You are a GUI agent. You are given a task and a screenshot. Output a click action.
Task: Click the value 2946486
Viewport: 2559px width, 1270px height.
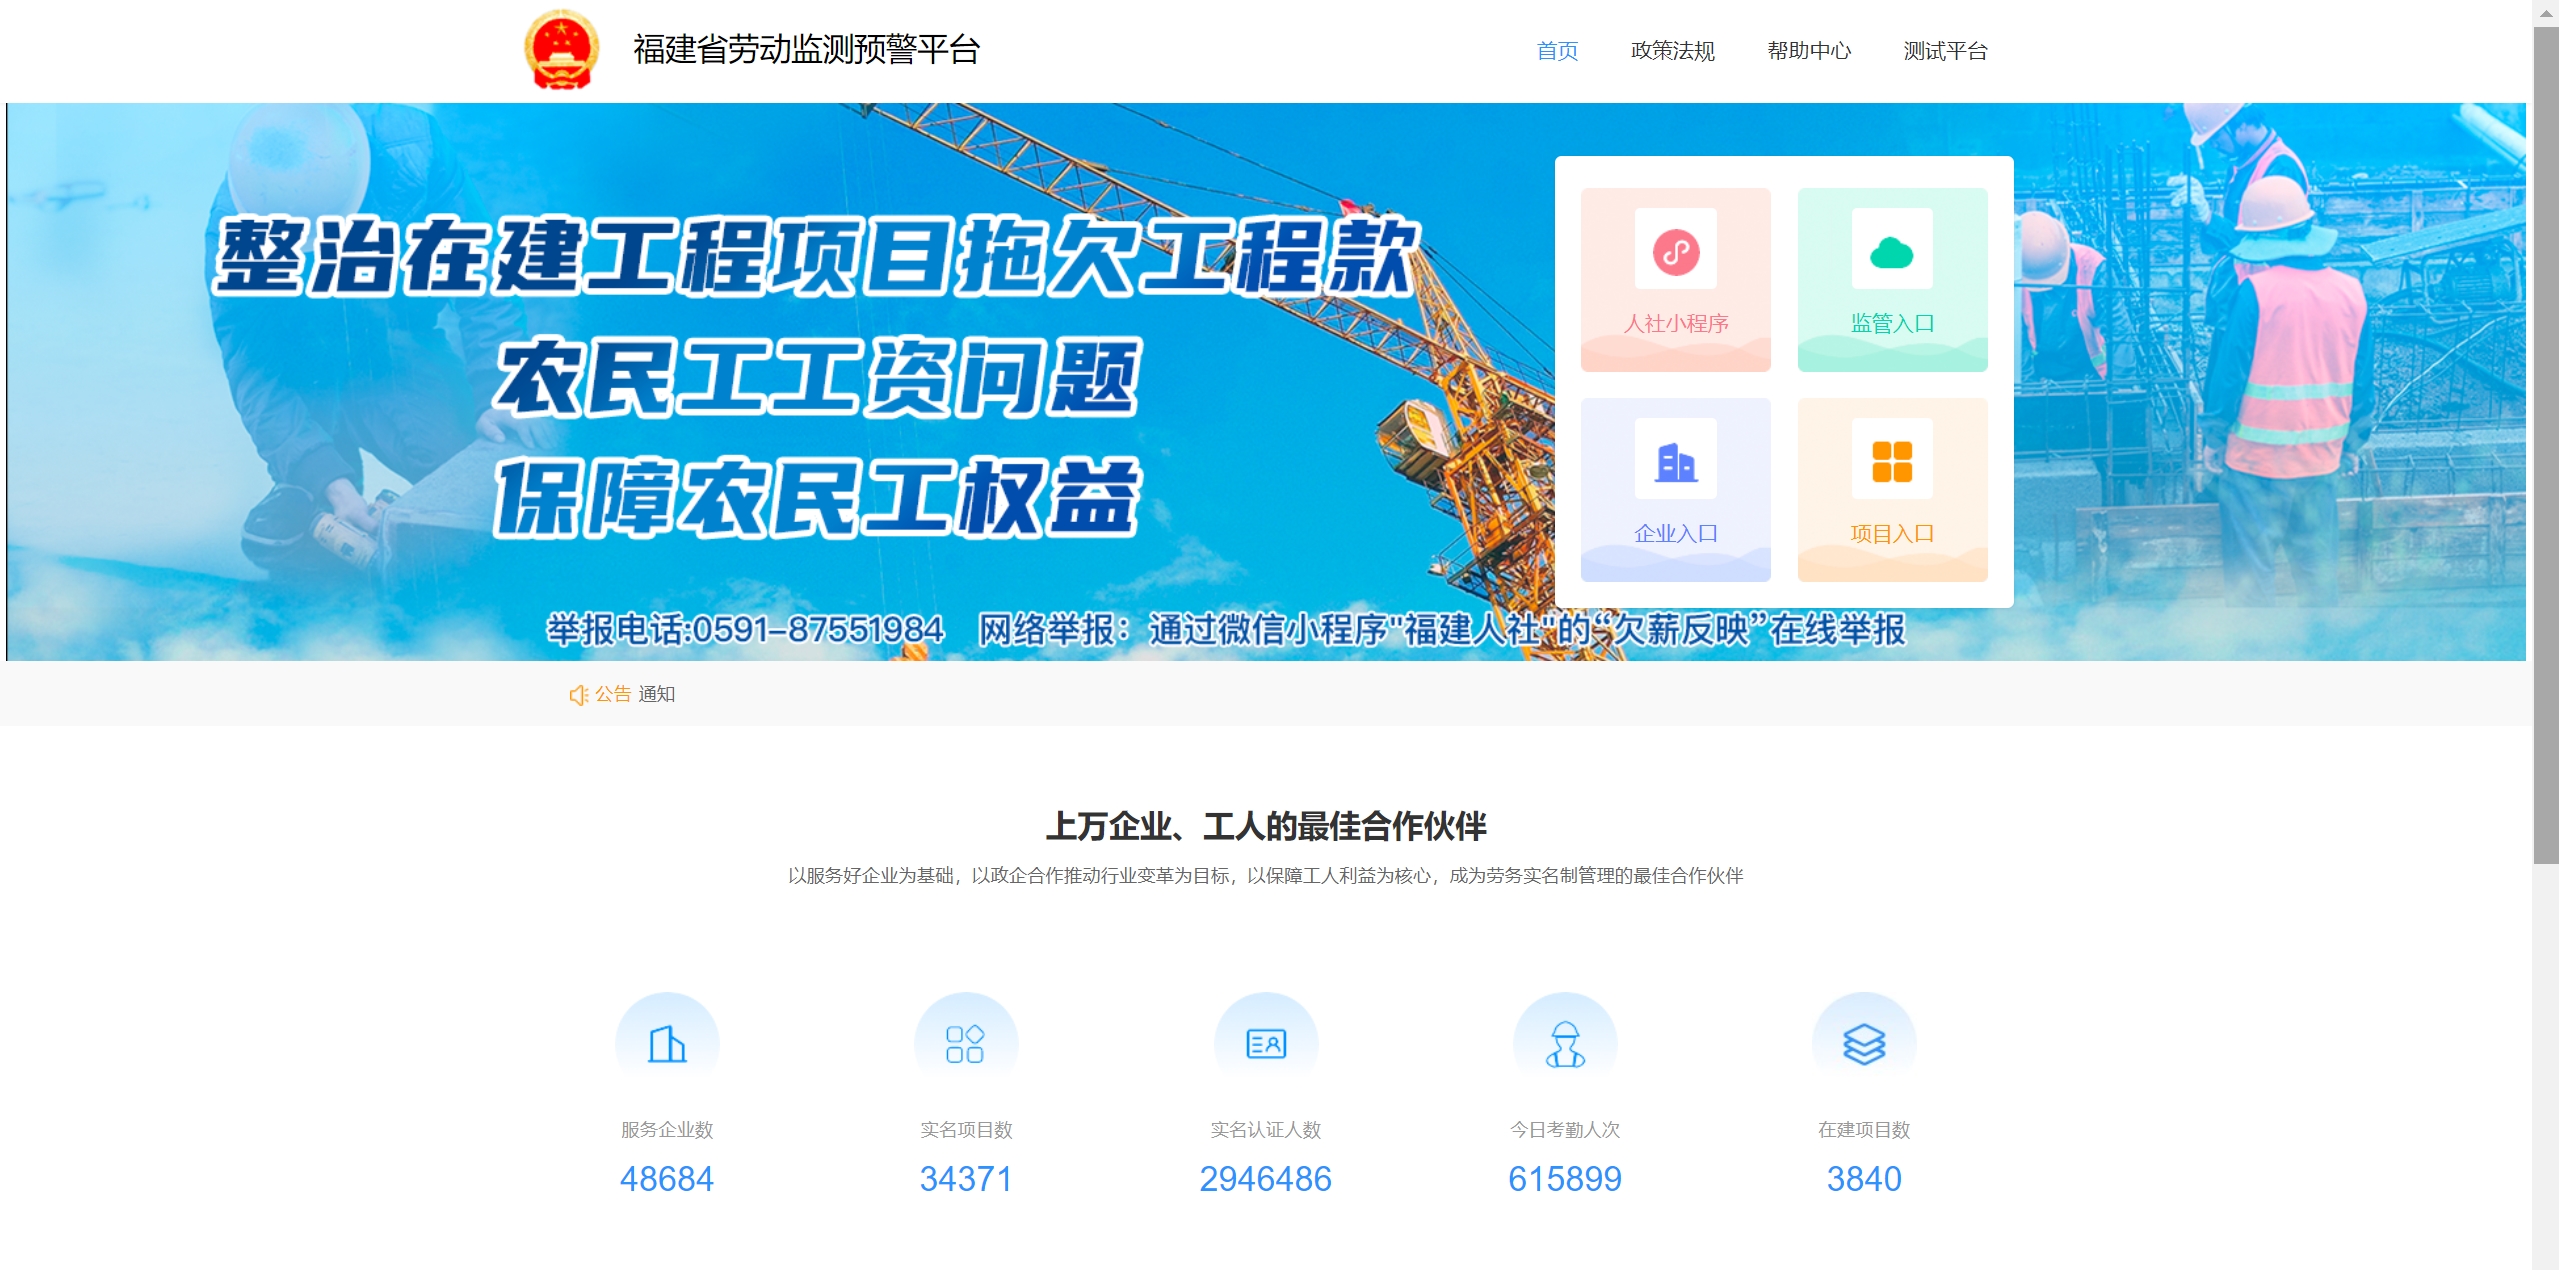point(1266,1179)
